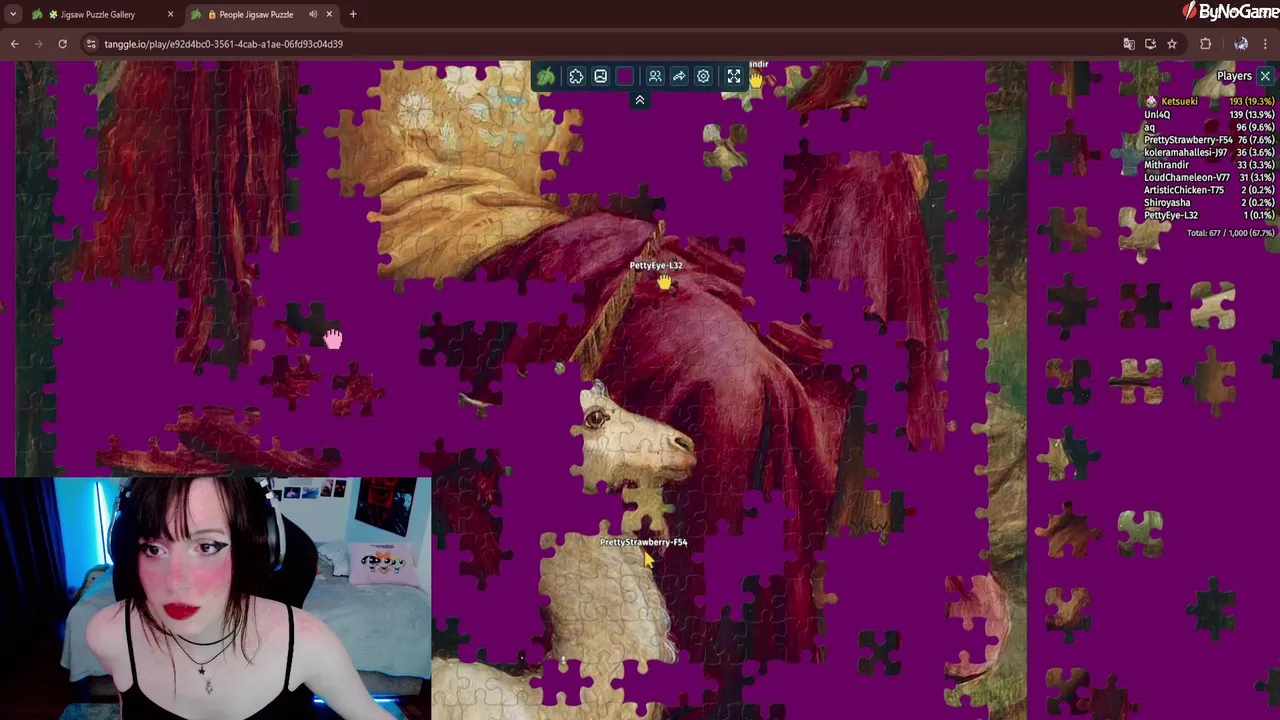Close the People Jigsaw Puzzle tab
Viewport: 1280px width, 720px height.
pos(328,14)
